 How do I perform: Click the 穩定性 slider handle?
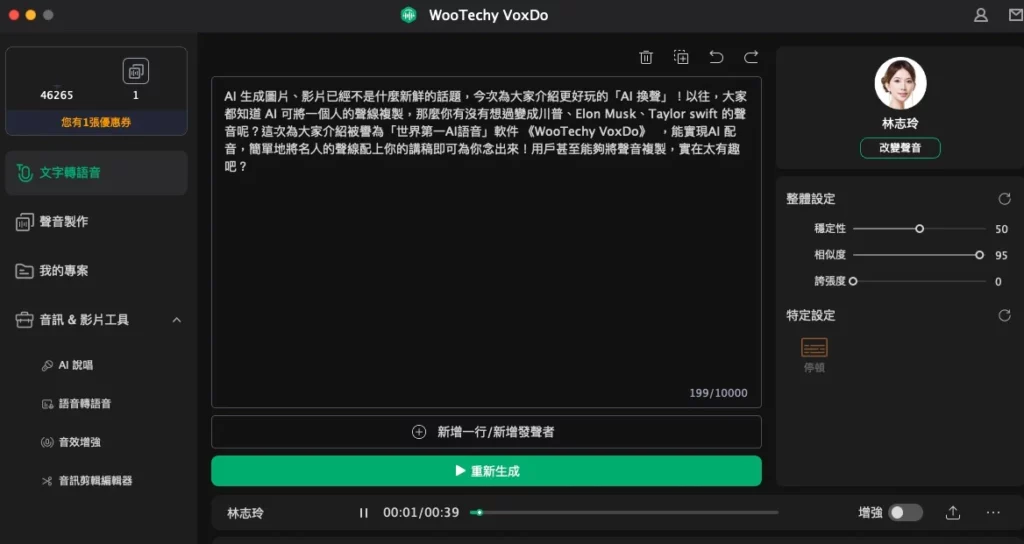[919, 229]
